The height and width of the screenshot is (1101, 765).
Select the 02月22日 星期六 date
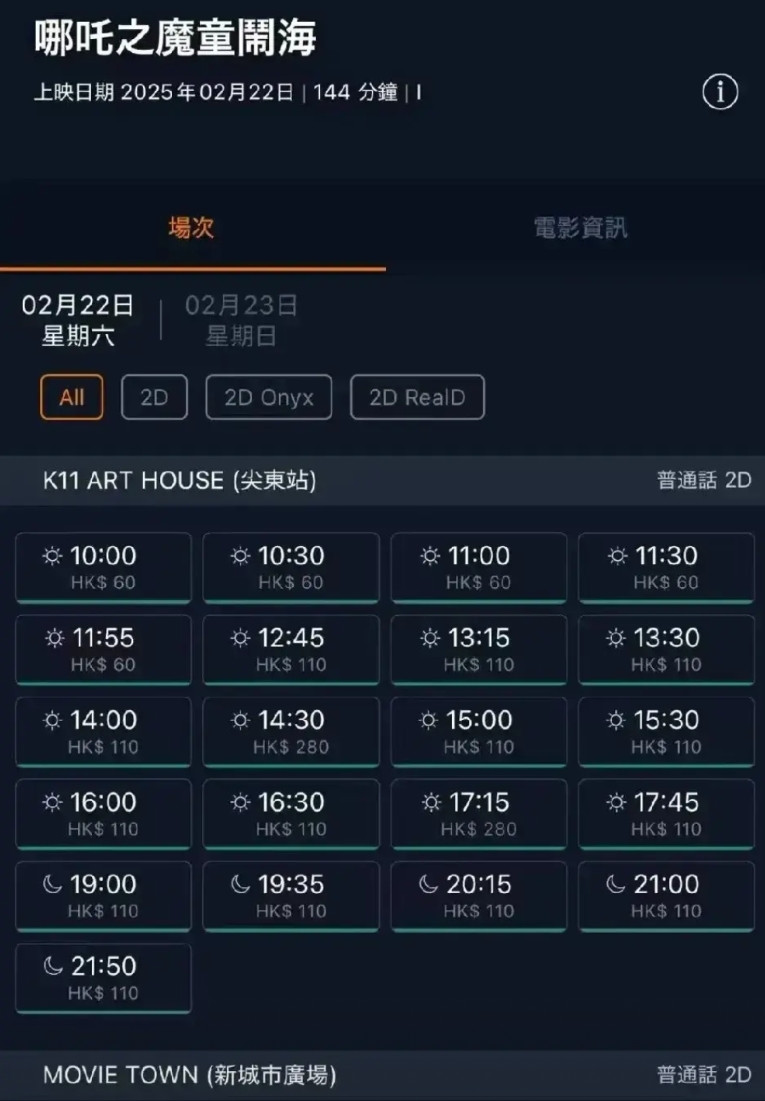click(77, 320)
